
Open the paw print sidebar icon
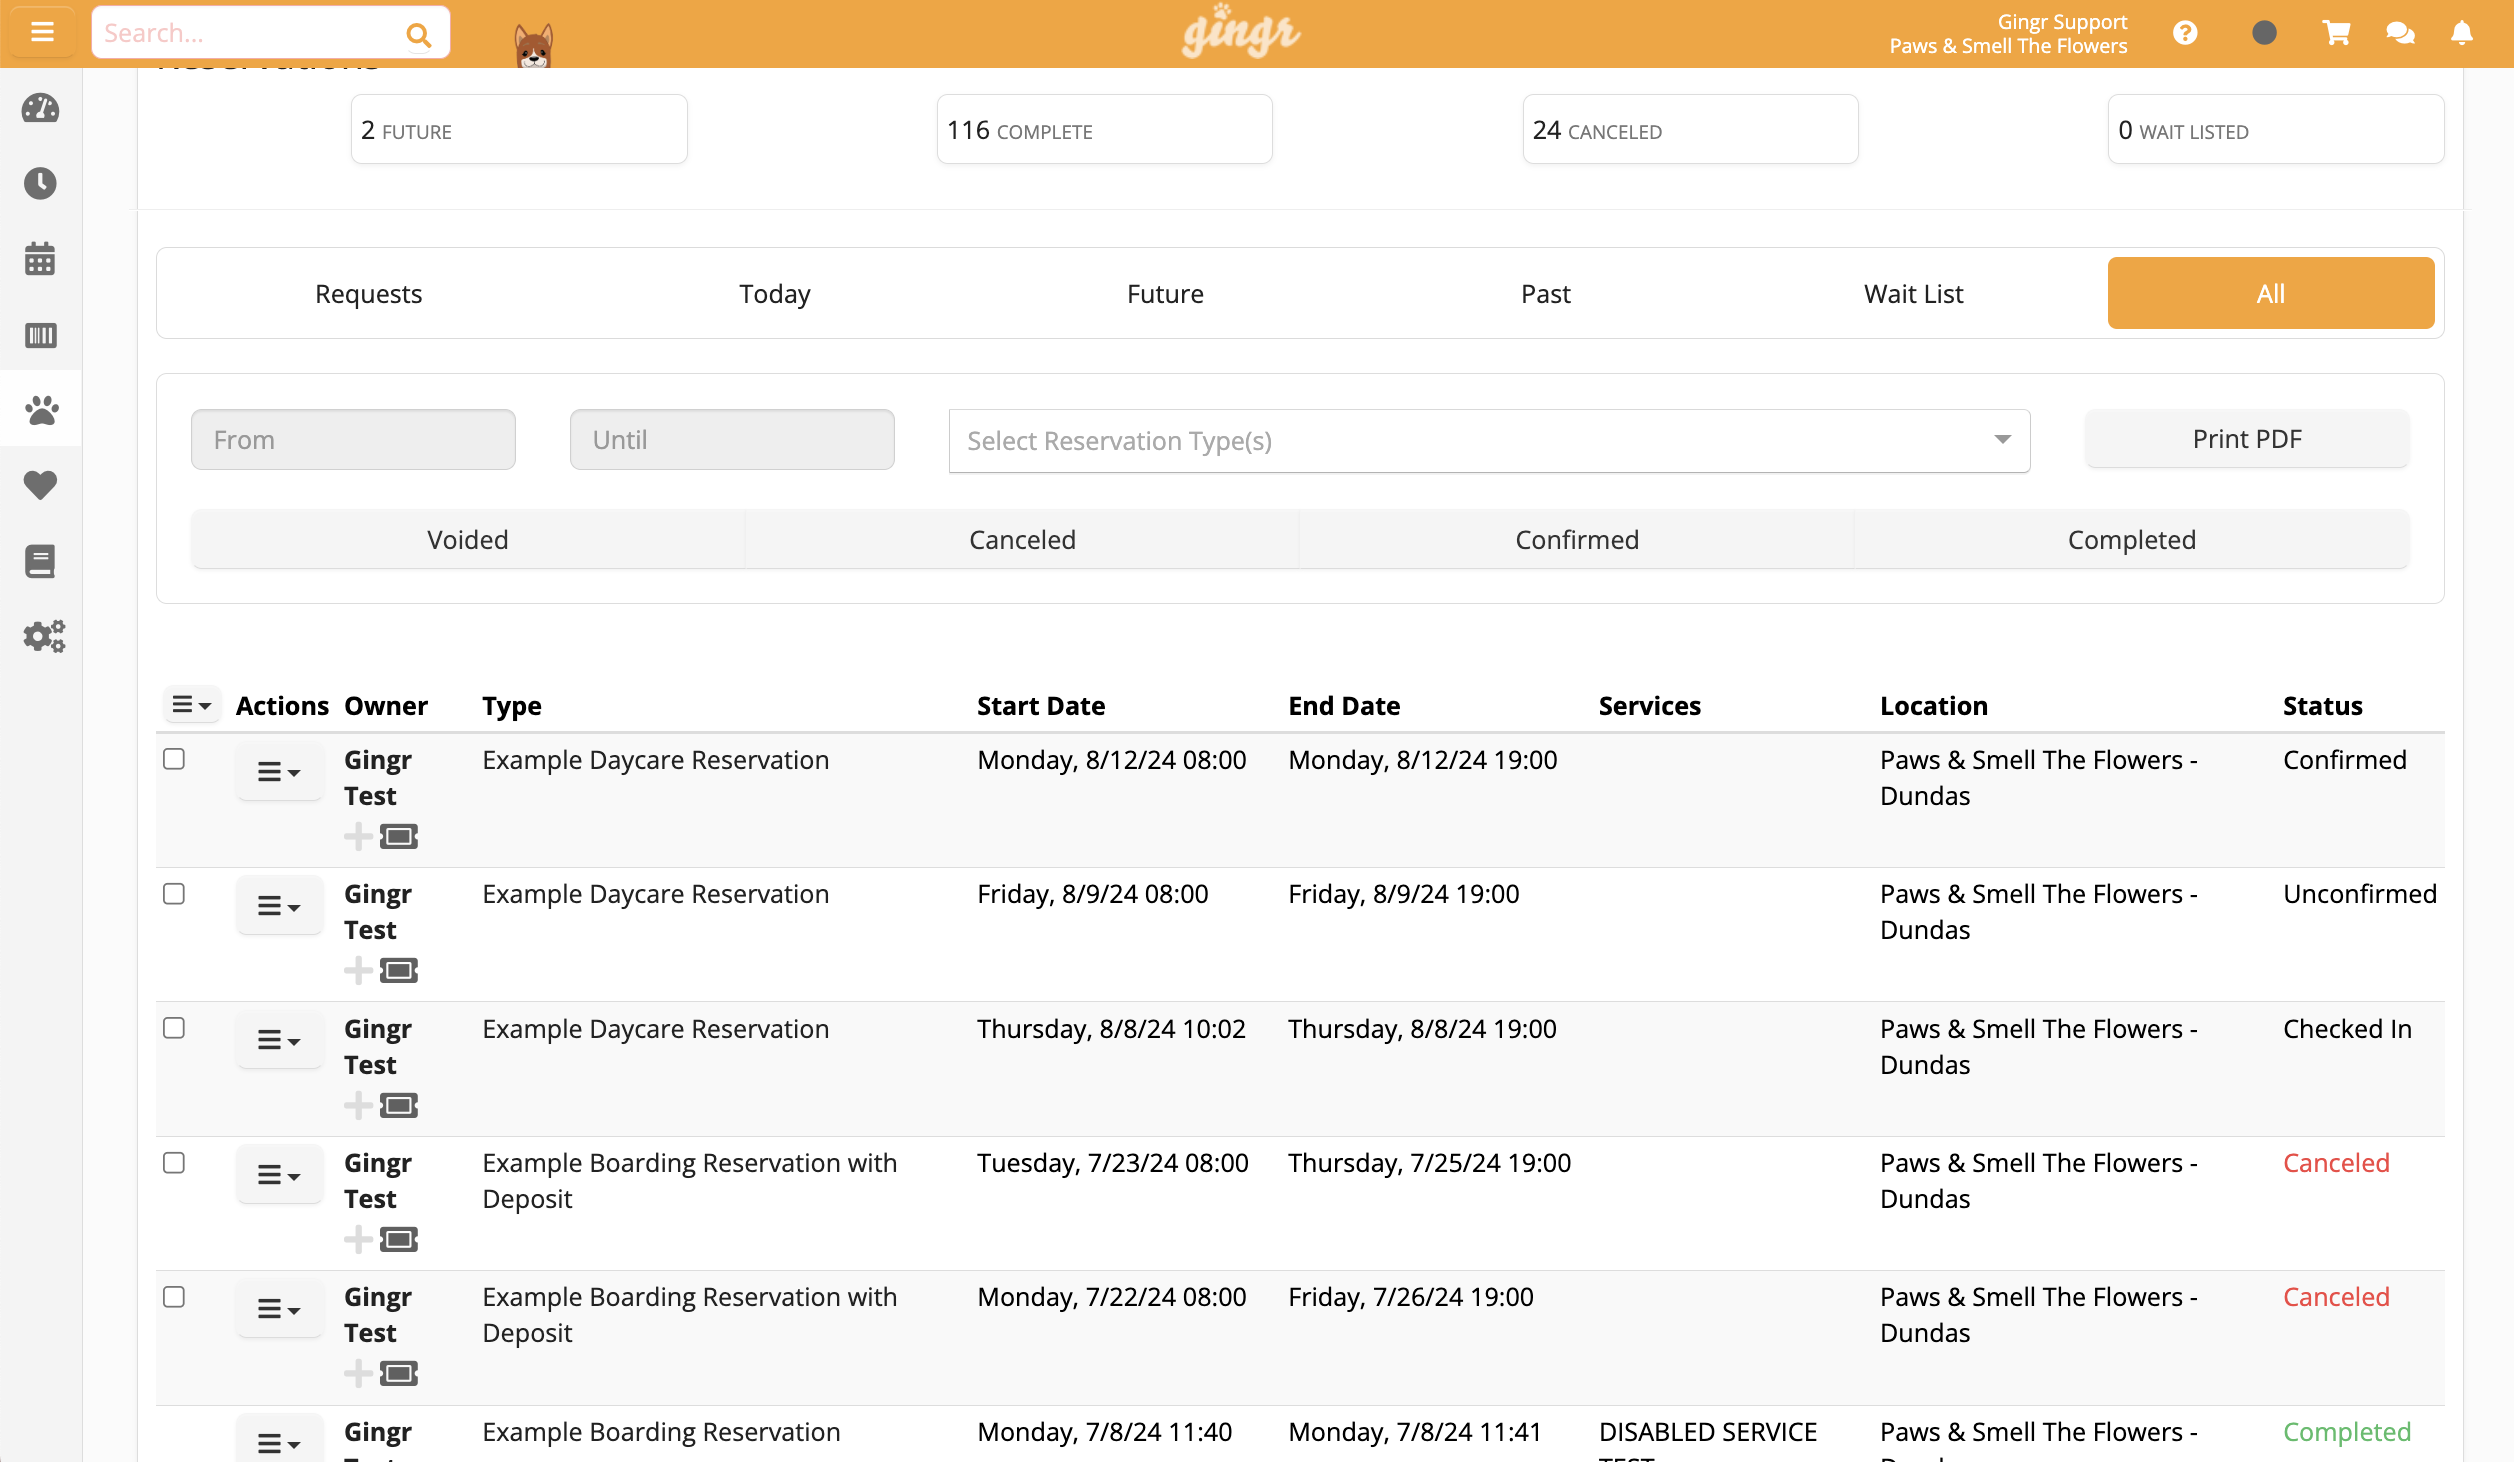40,409
